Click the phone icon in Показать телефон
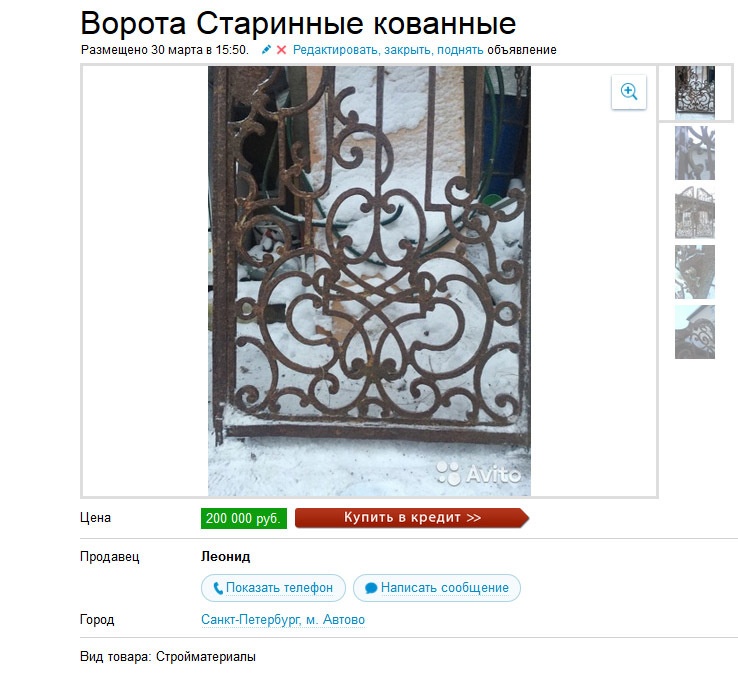This screenshot has height=673, width=738. tap(218, 588)
